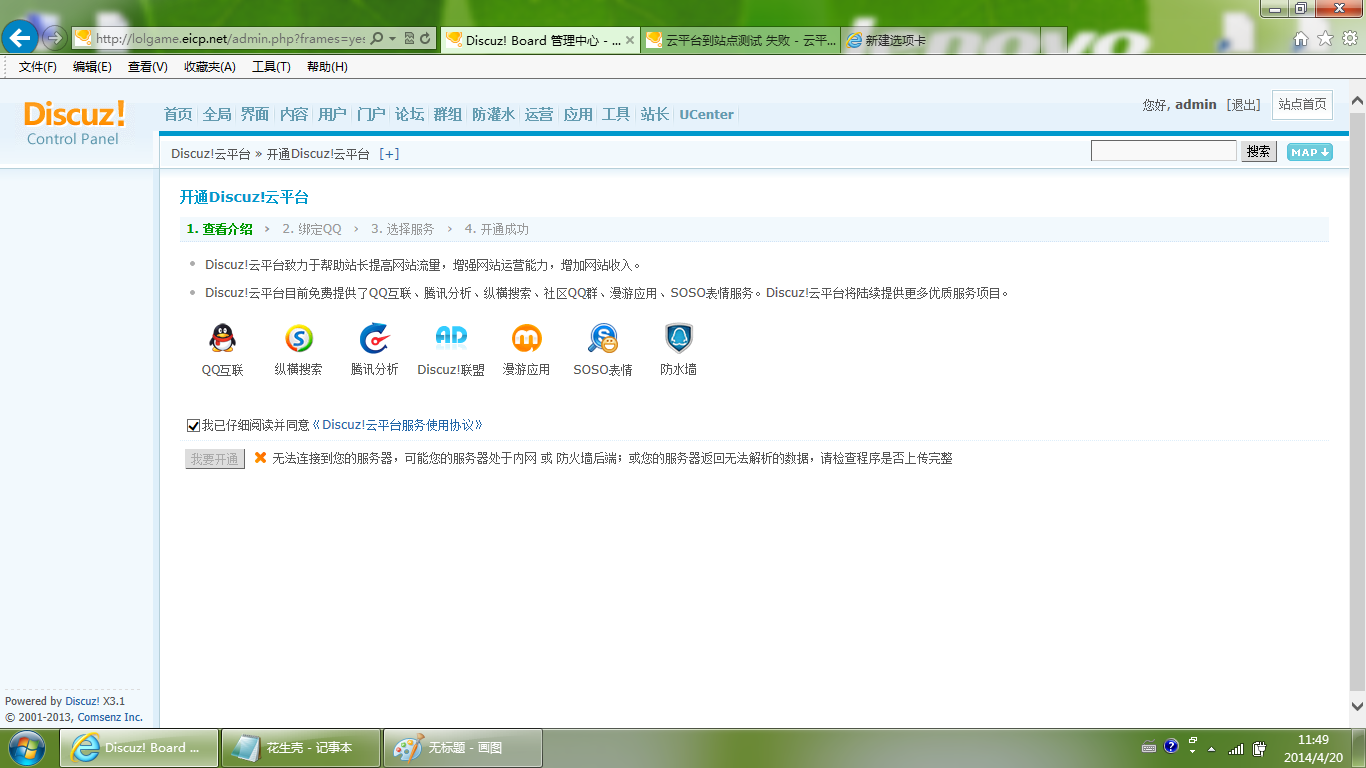This screenshot has height=768, width=1366.
Task: Toggle the 我已仔细阅读并同意 agreement checkbox
Action: click(x=193, y=426)
